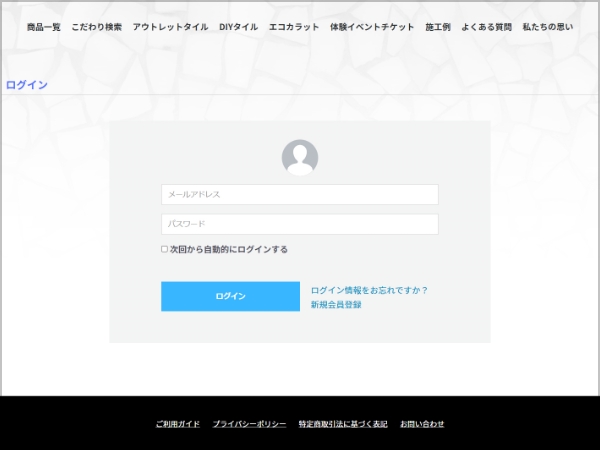The width and height of the screenshot is (600, 450).
Task: Open the 新規会員登録 link
Action: click(x=336, y=305)
